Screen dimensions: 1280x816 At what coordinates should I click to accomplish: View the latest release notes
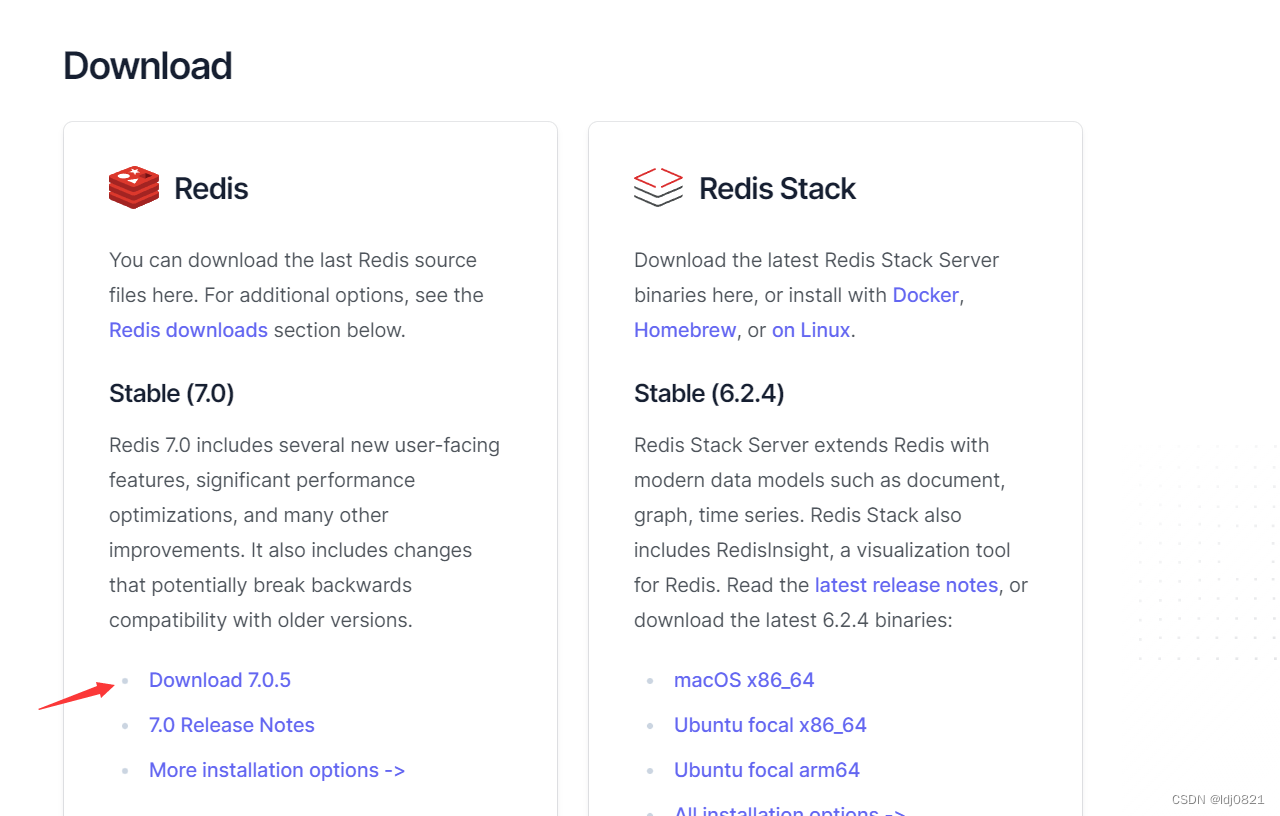(906, 585)
